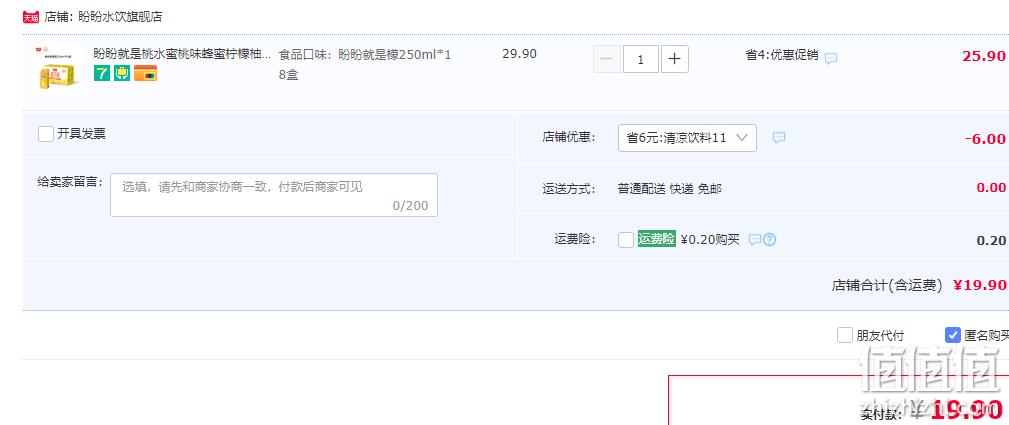Click the 省4:优惠促销 promotion text
Viewport: 1009px width, 425px height.
[782, 55]
